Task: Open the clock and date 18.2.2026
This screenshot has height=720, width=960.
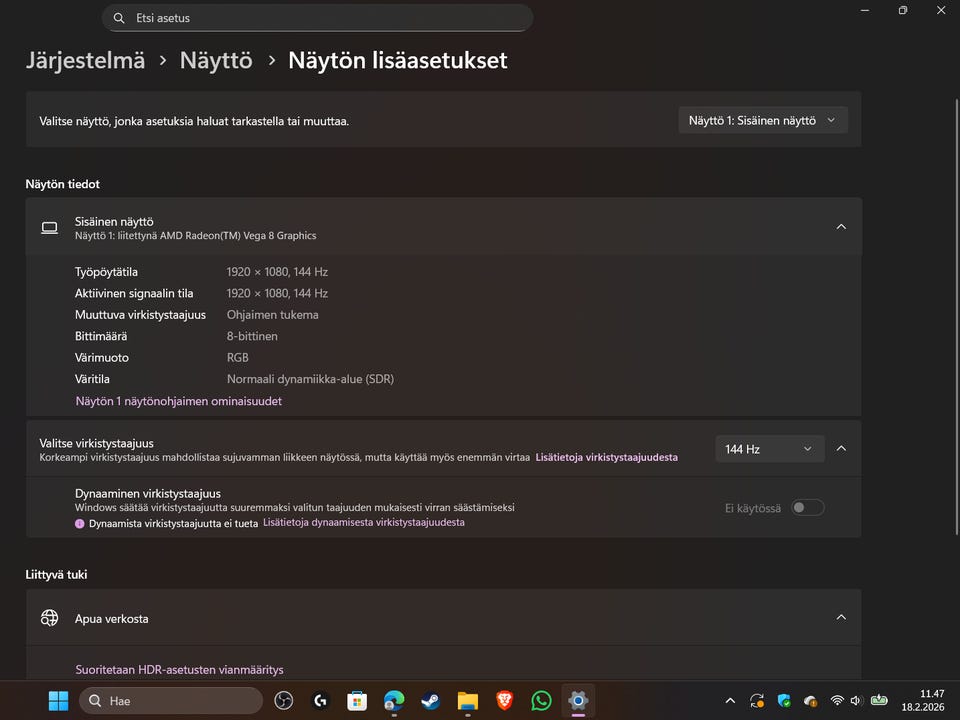Action: click(x=923, y=700)
